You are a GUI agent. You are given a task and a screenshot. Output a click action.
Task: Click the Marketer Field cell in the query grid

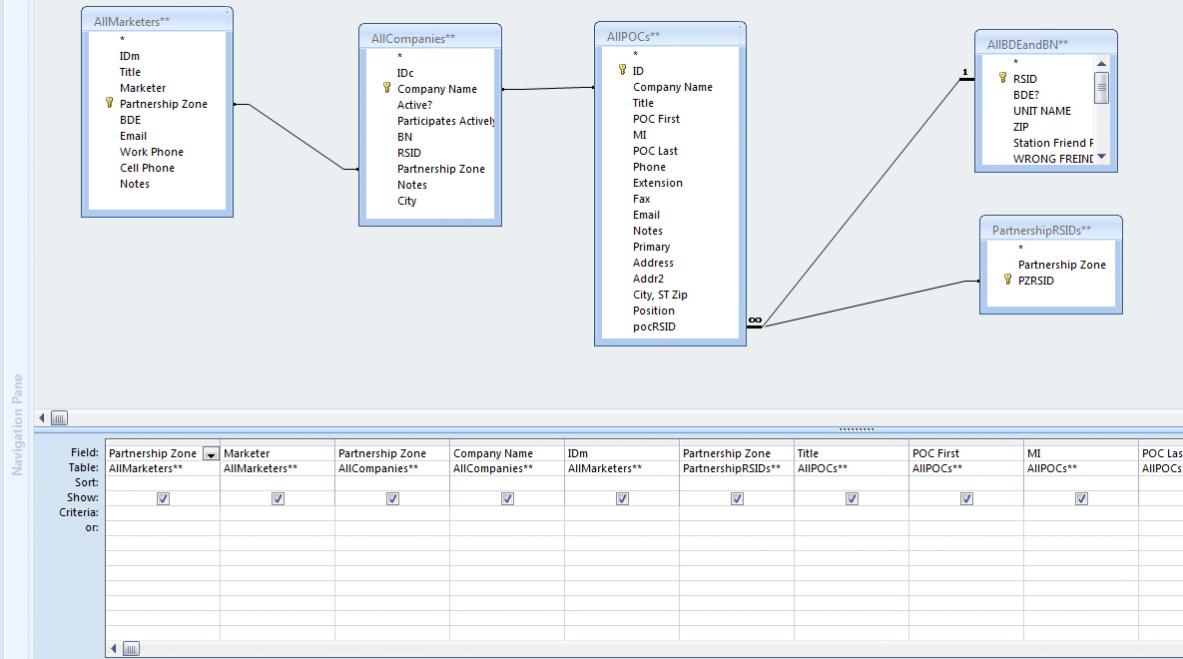[278, 453]
